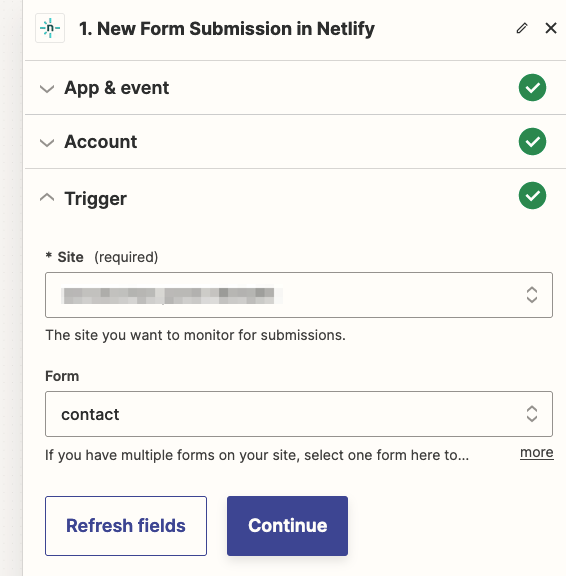Viewport: 566px width, 576px height.
Task: Click the Form dropdown up-down arrows
Action: click(532, 414)
